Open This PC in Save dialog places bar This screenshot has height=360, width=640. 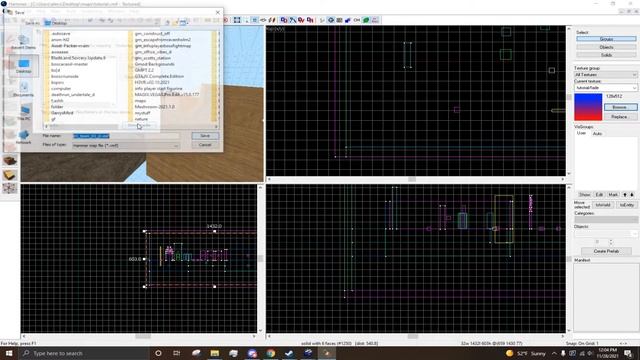click(x=24, y=113)
